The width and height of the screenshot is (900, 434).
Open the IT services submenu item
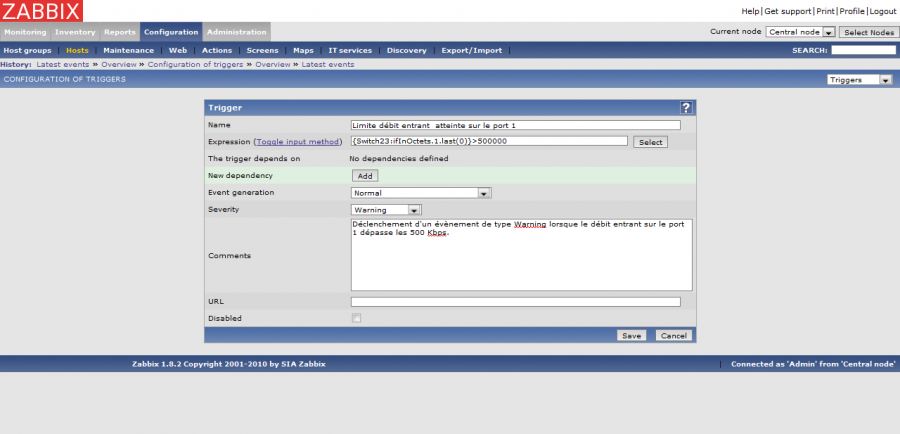(x=350, y=51)
